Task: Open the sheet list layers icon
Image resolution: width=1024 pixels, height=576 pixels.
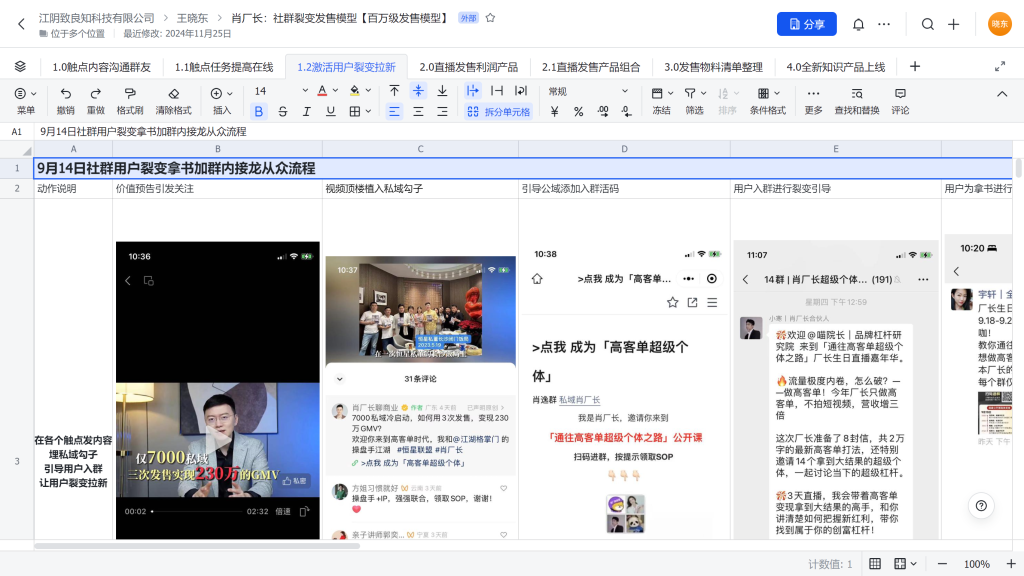Action: (20, 67)
